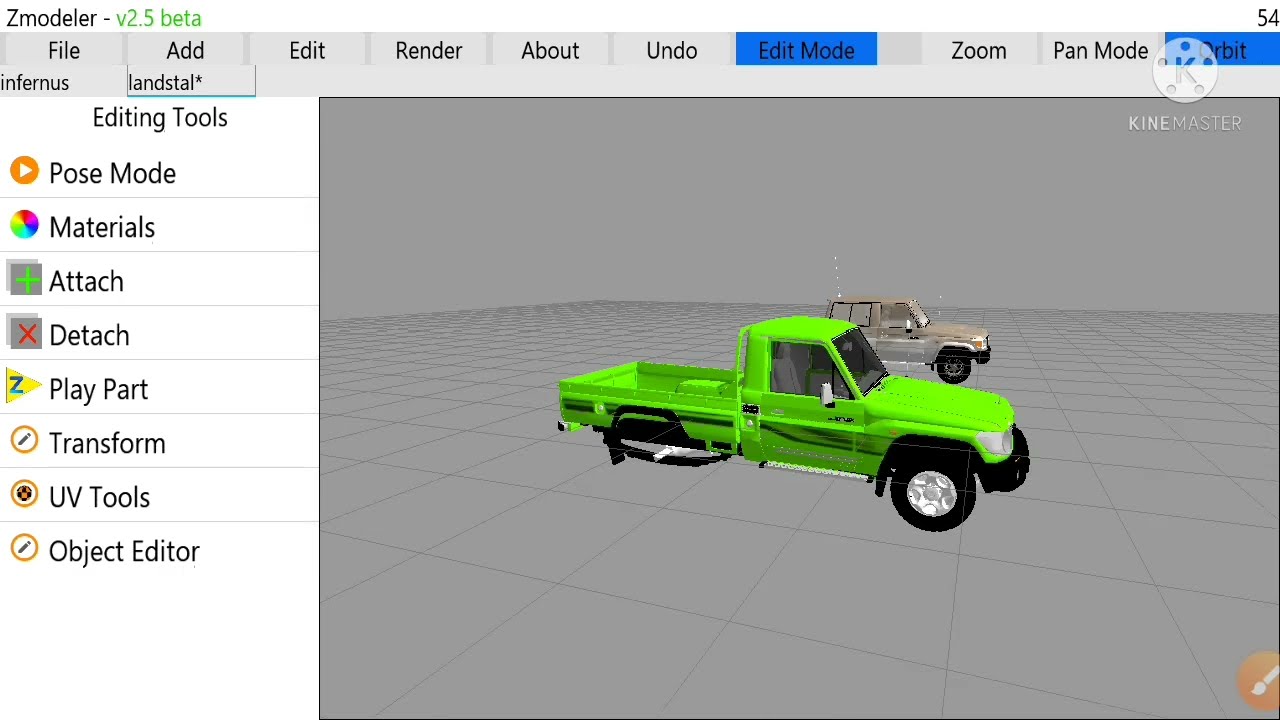Click the Play Part Z icon
The image size is (1280, 720).
(x=24, y=387)
